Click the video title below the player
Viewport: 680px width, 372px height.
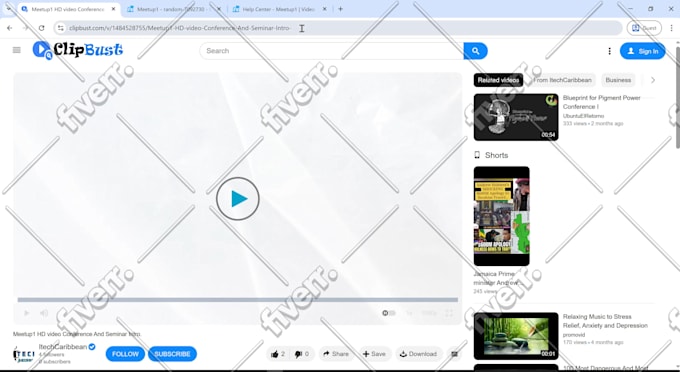click(77, 334)
